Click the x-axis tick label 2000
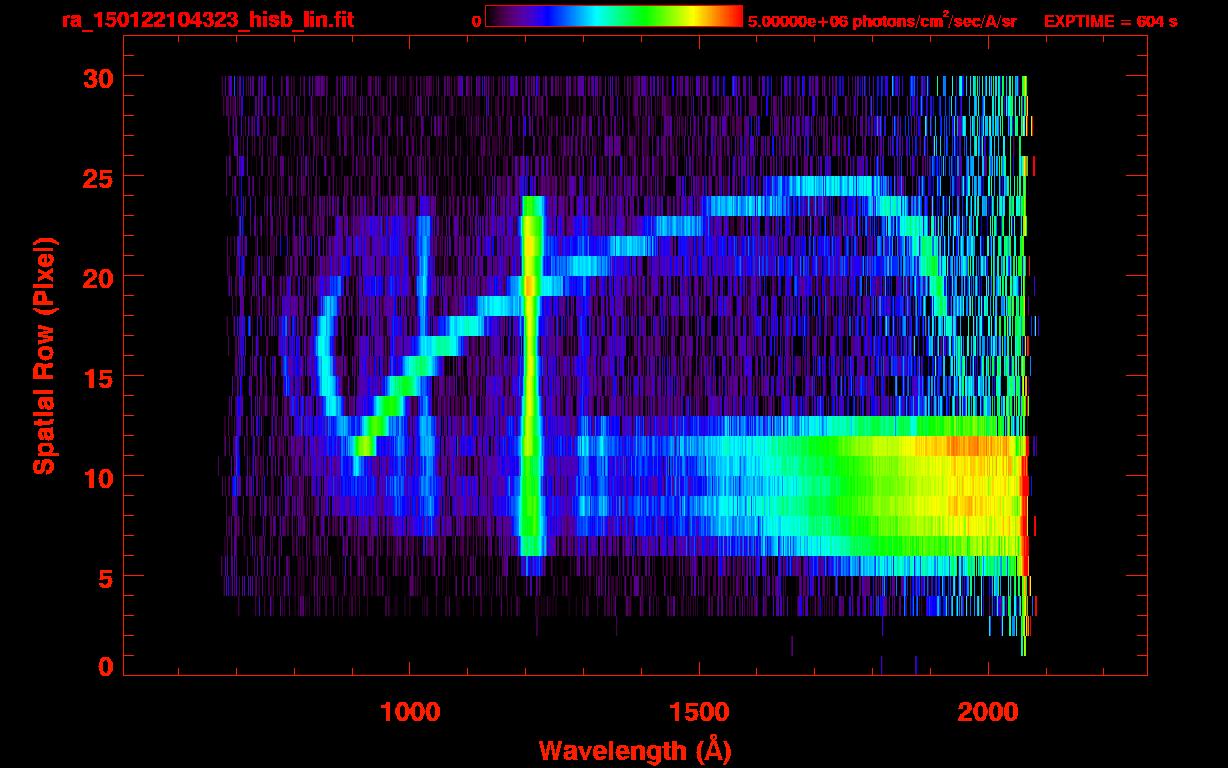 point(988,712)
